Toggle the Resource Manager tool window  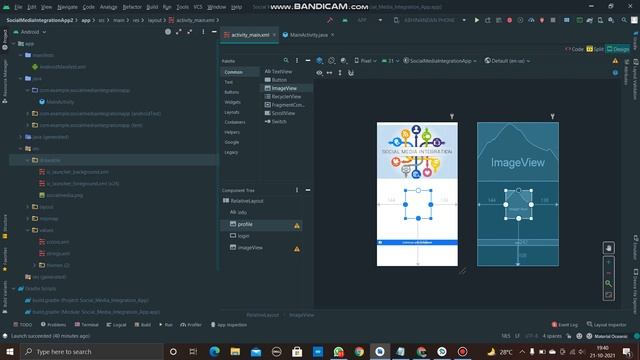(5, 81)
